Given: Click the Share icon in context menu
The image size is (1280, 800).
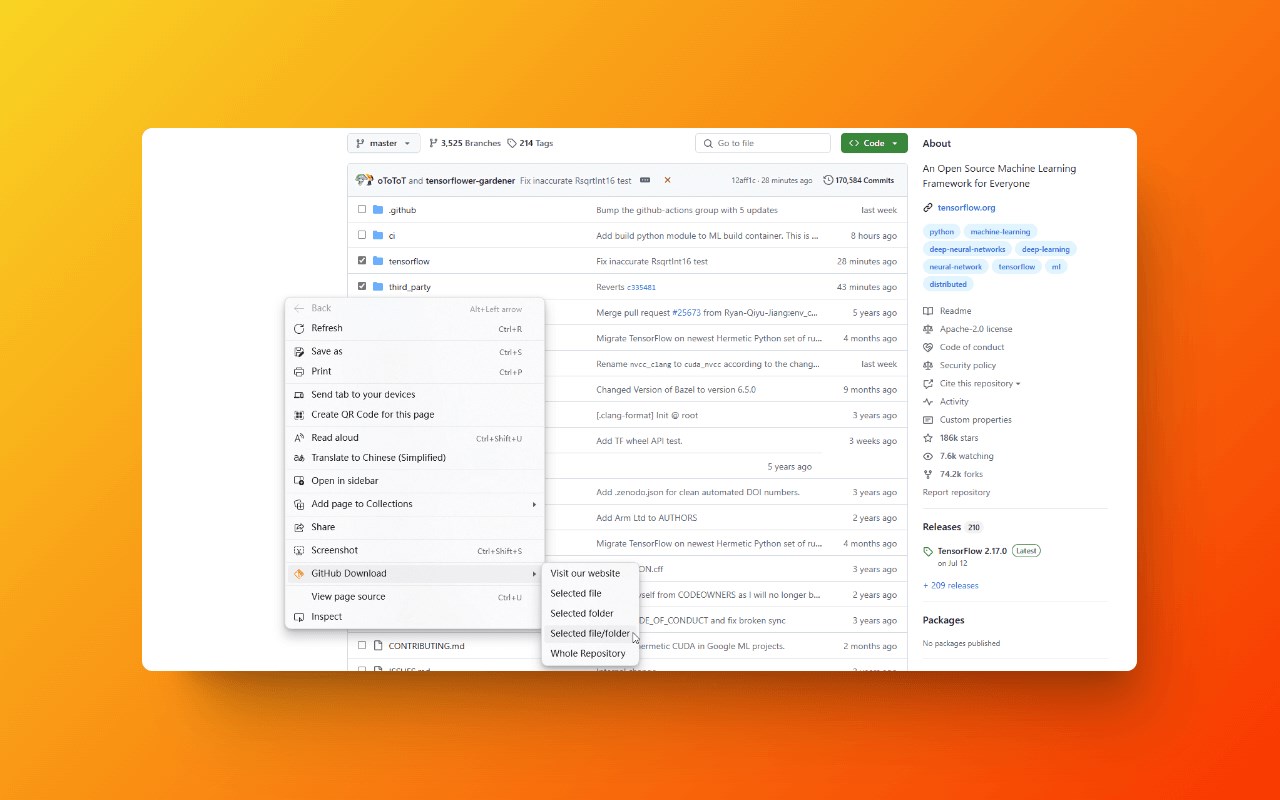Looking at the screenshot, I should 299,527.
